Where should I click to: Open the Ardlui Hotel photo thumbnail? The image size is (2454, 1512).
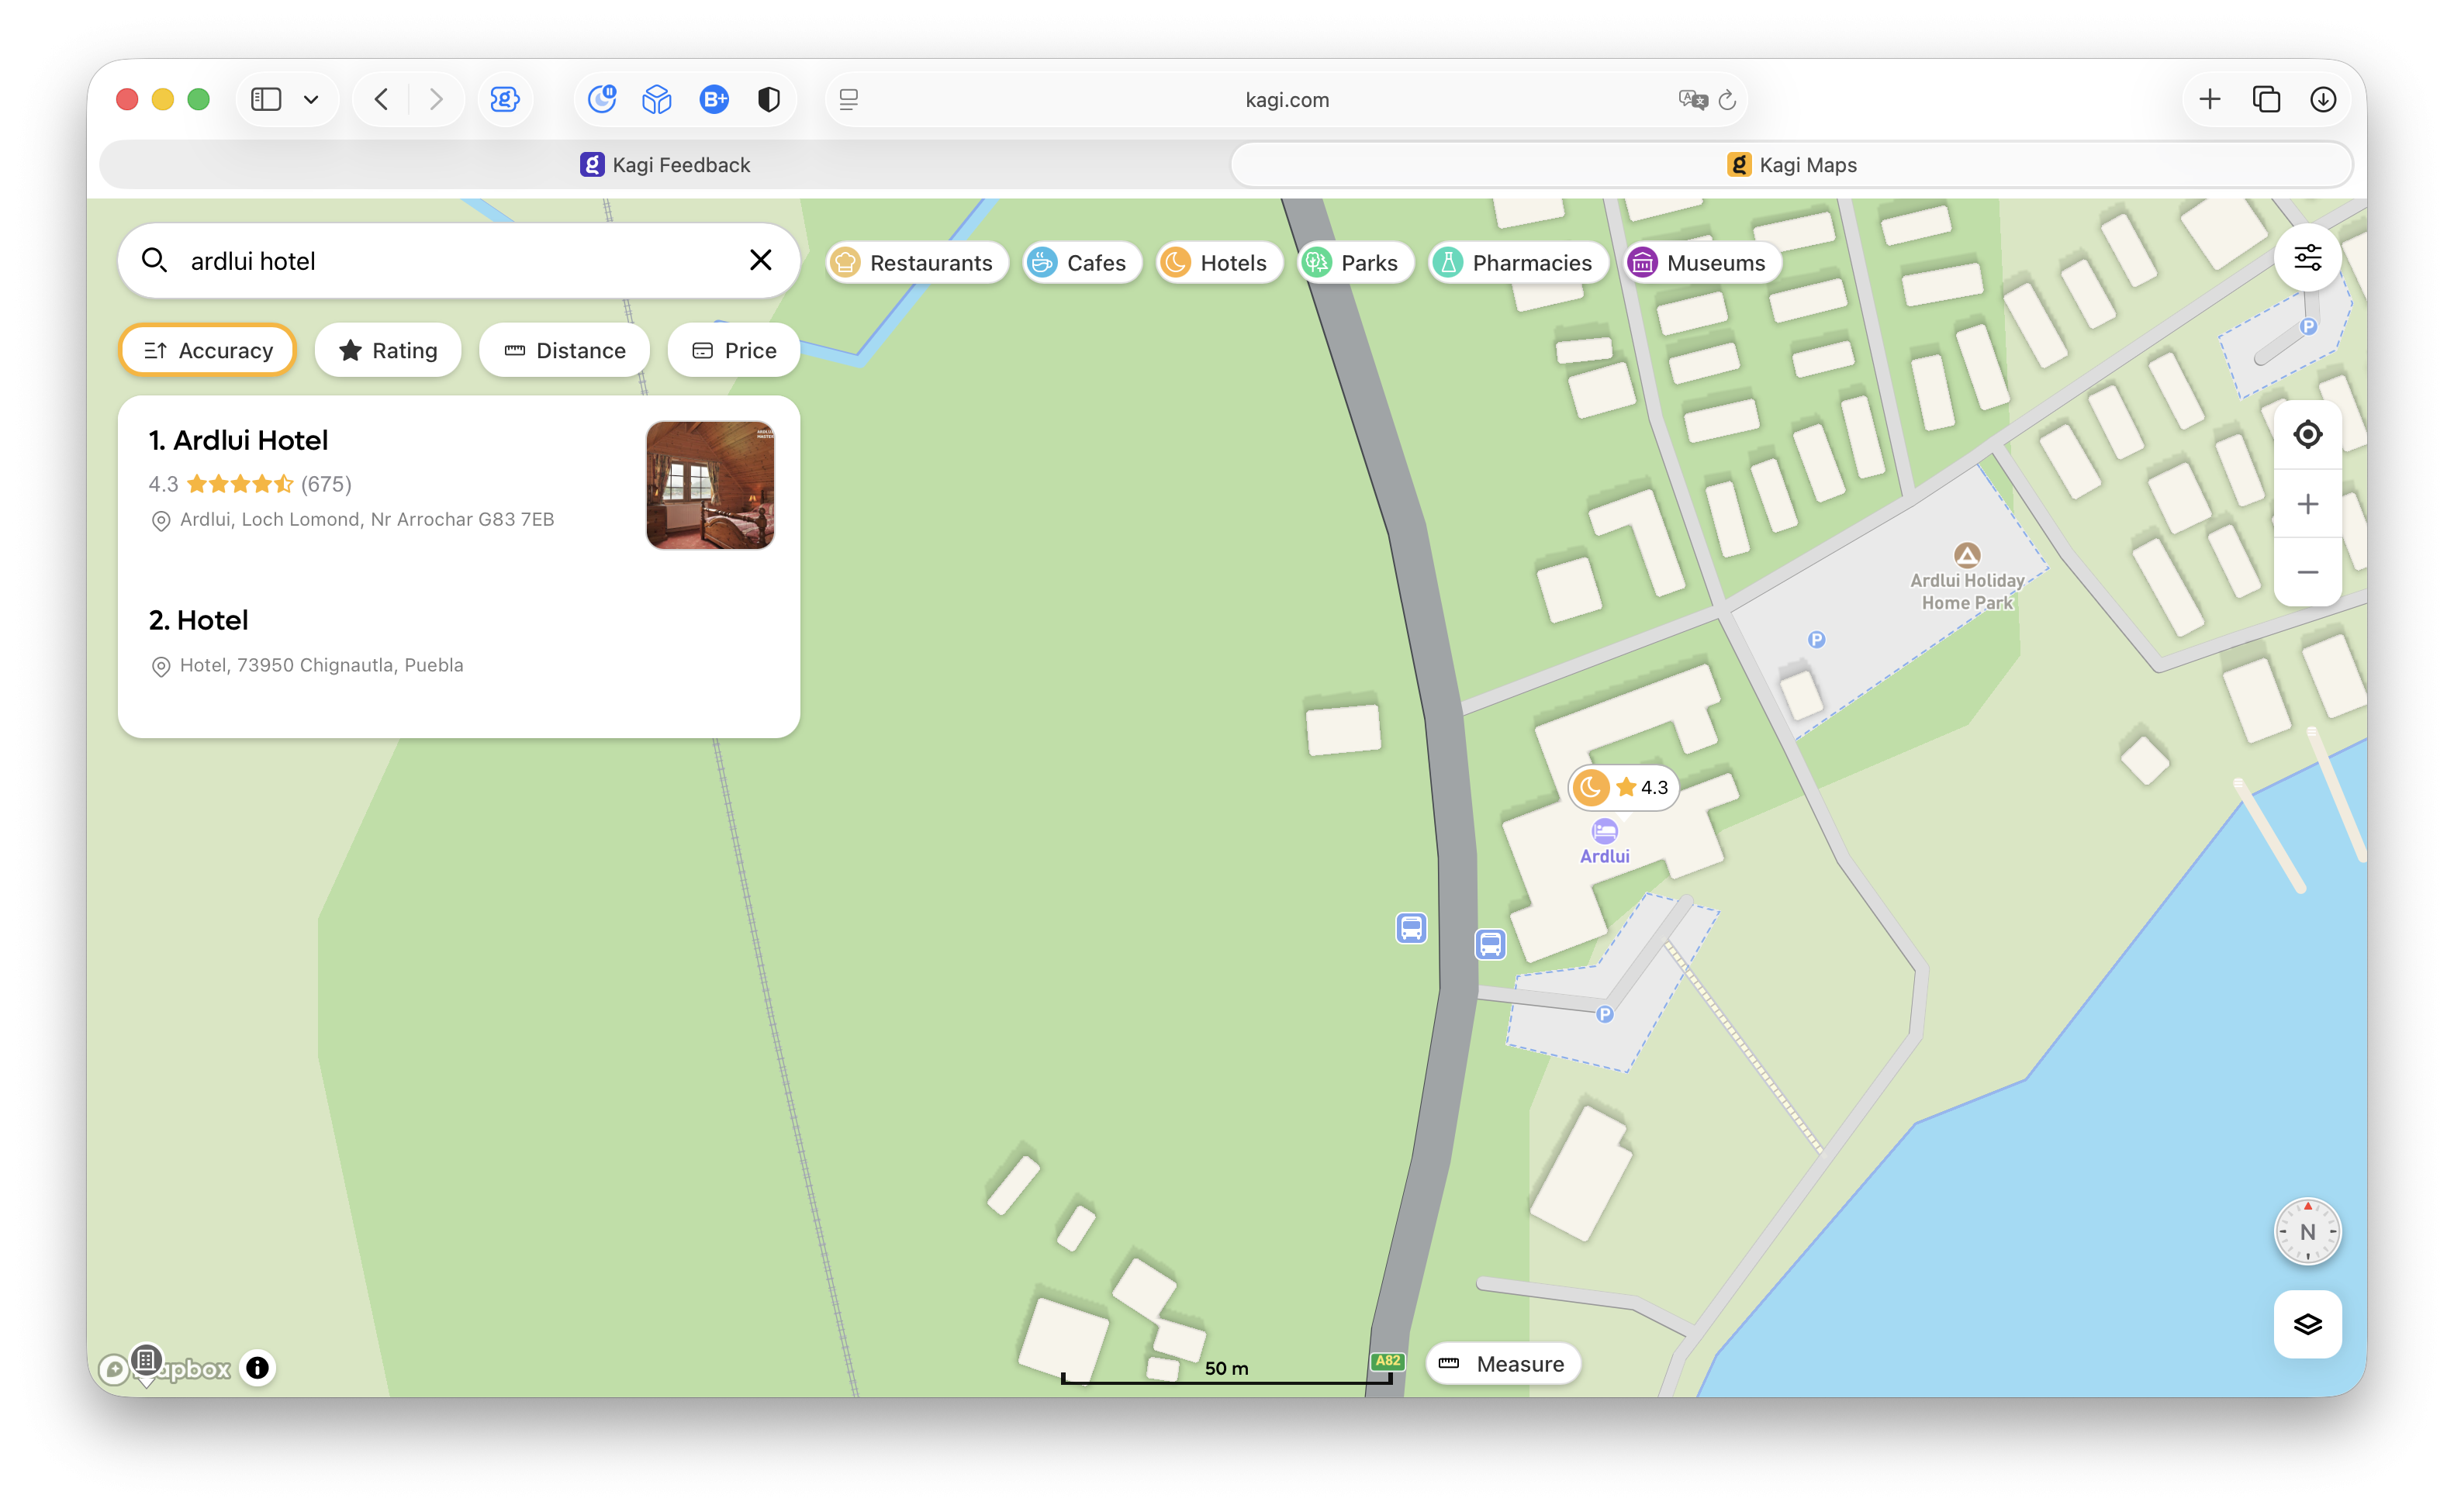709,485
